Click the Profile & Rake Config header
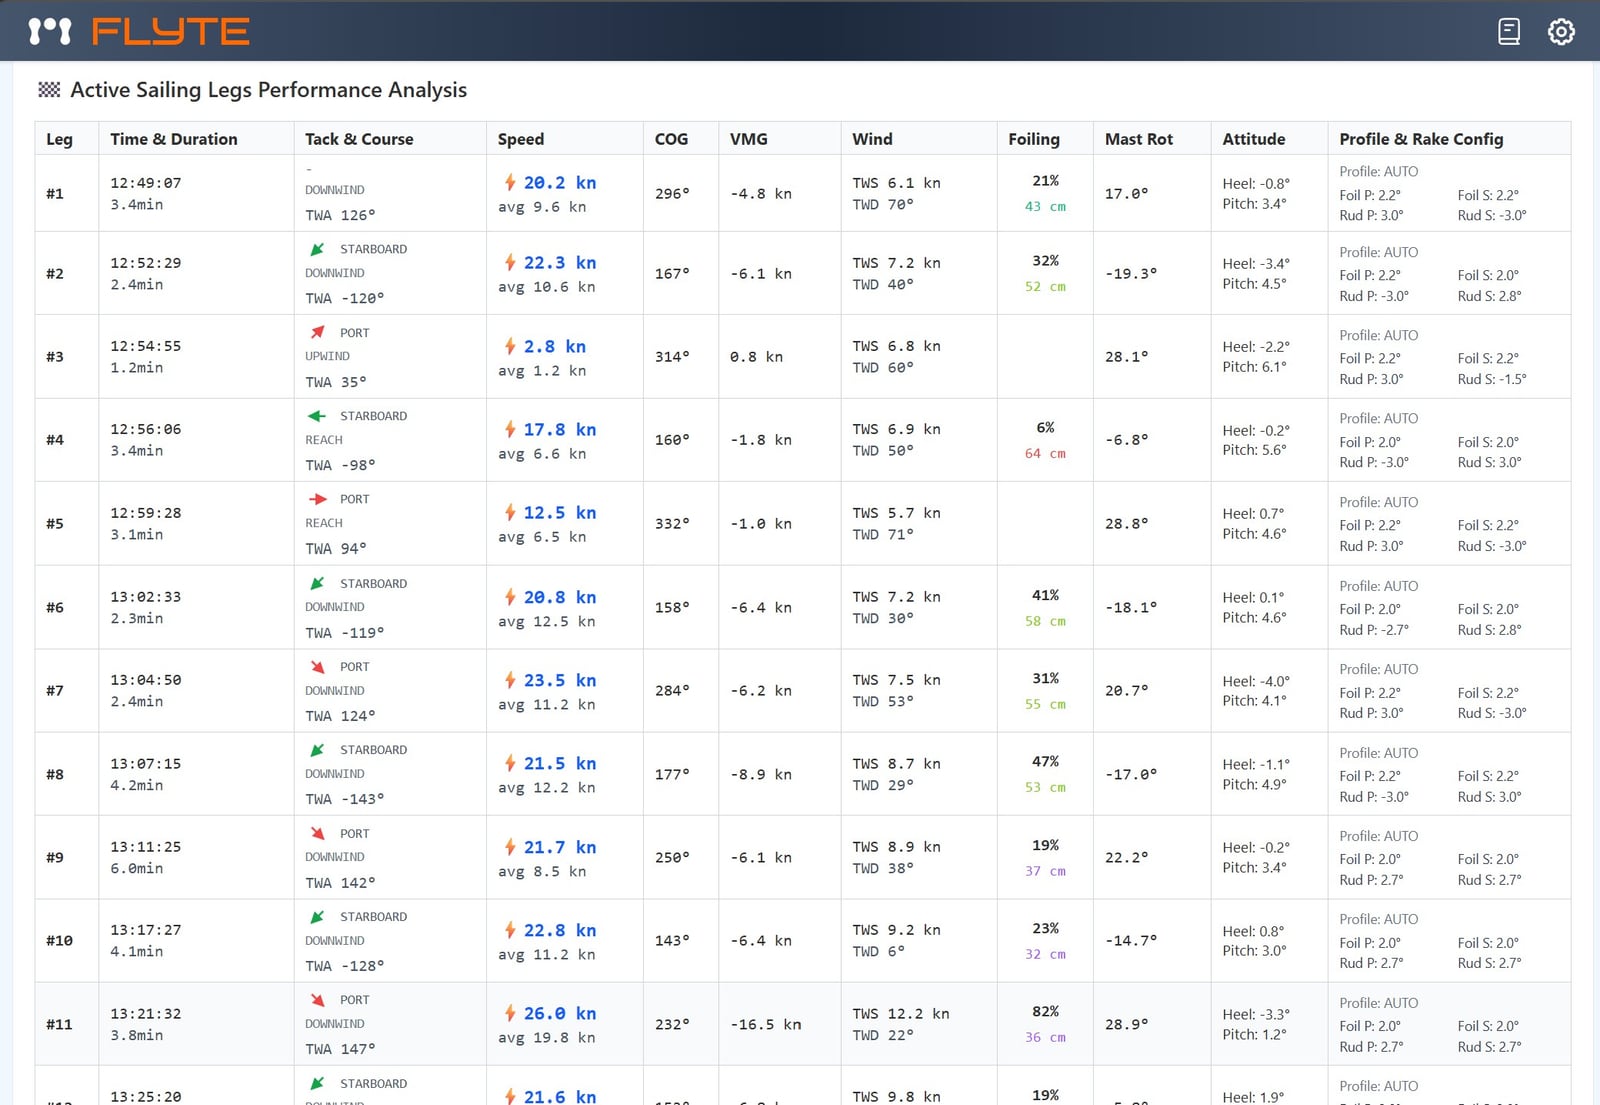The height and width of the screenshot is (1105, 1600). [x=1420, y=139]
